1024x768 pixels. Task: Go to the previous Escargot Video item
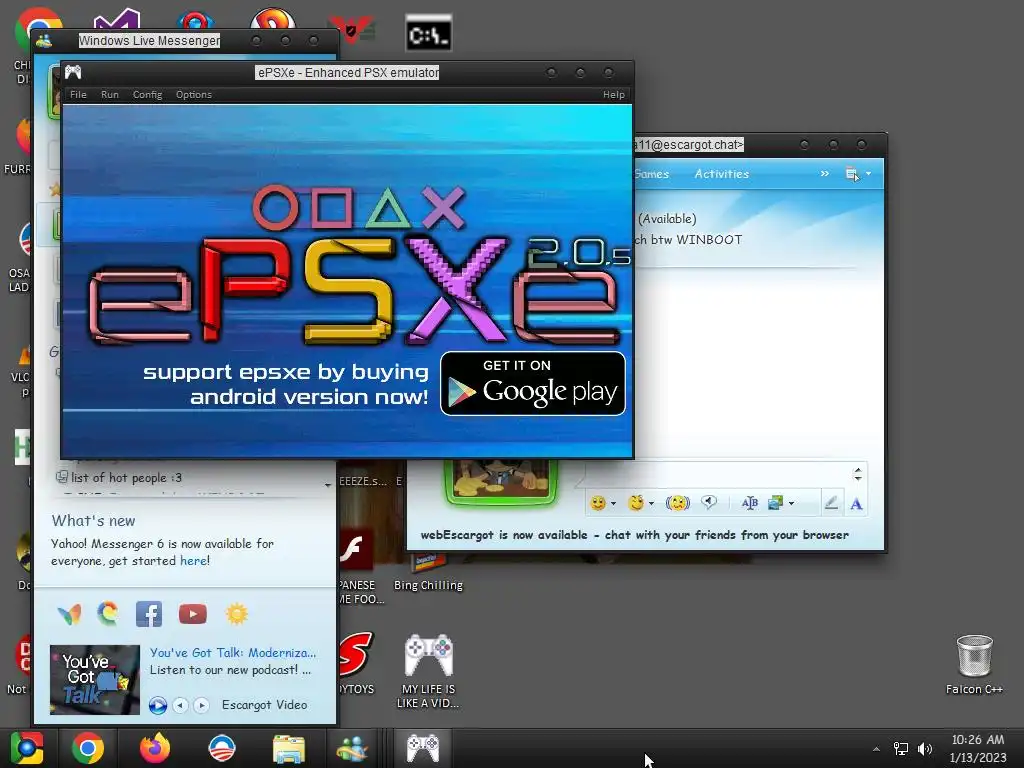coord(180,705)
